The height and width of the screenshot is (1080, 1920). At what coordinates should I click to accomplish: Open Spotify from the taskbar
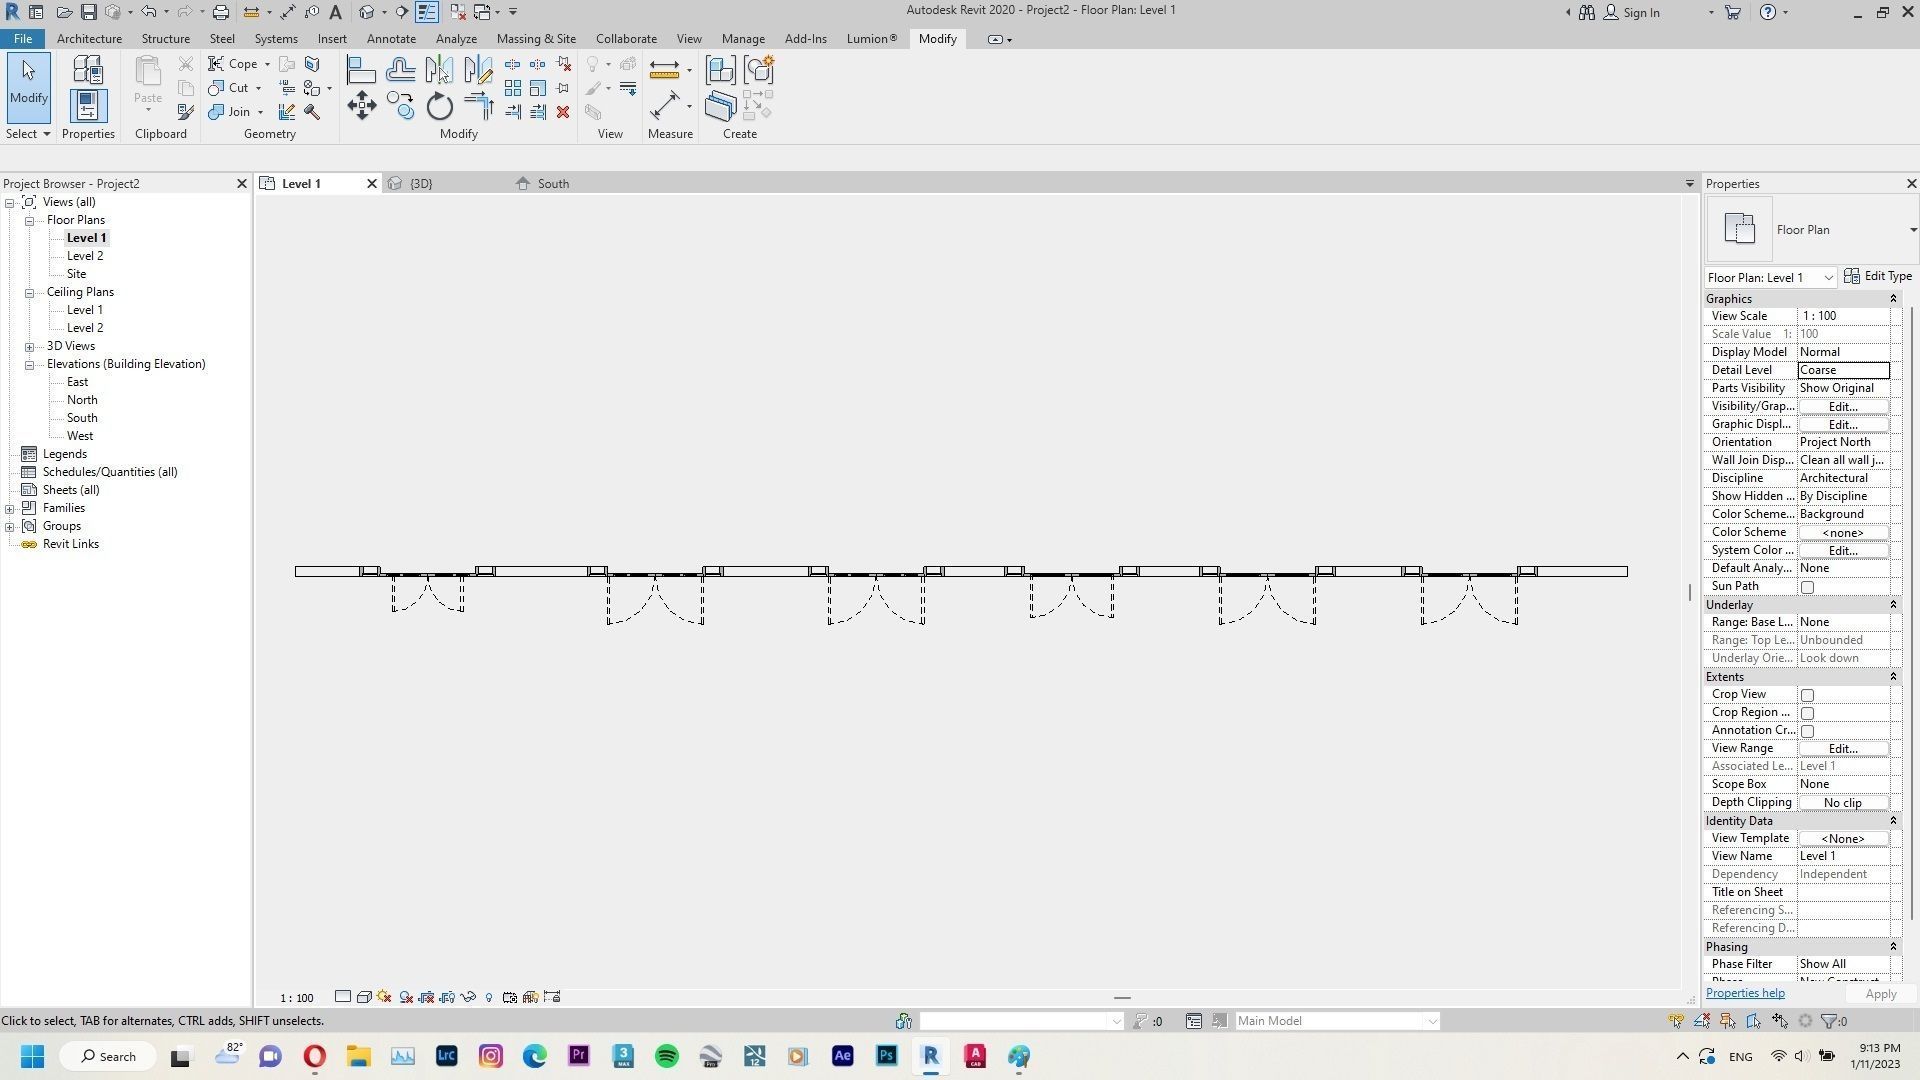coord(666,1056)
